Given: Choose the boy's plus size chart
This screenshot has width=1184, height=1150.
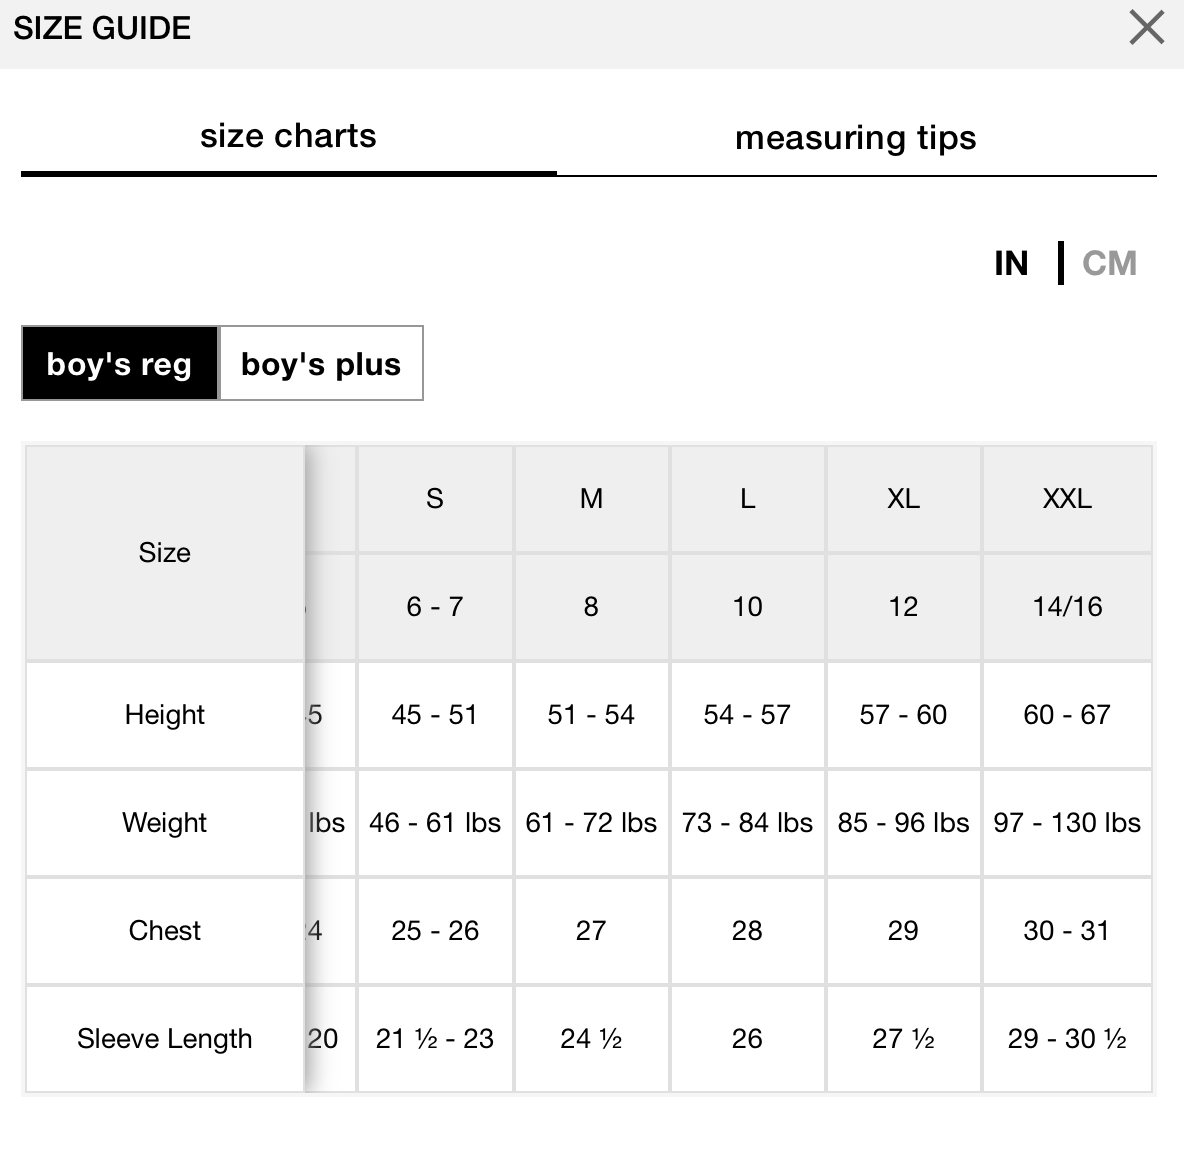Looking at the screenshot, I should [x=321, y=364].
